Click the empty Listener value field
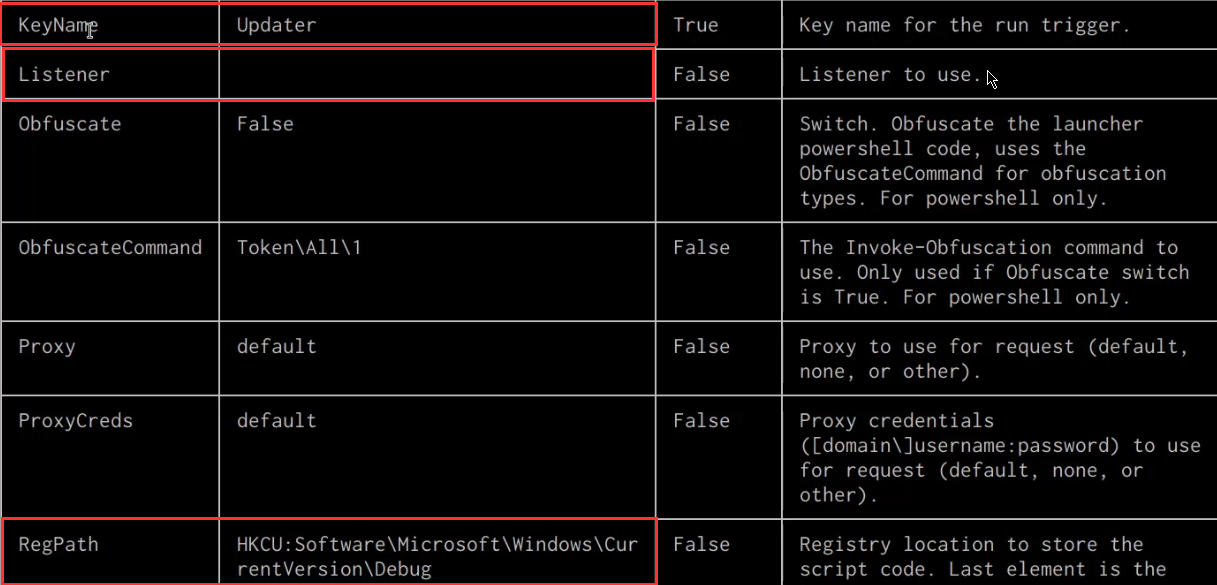 point(436,75)
